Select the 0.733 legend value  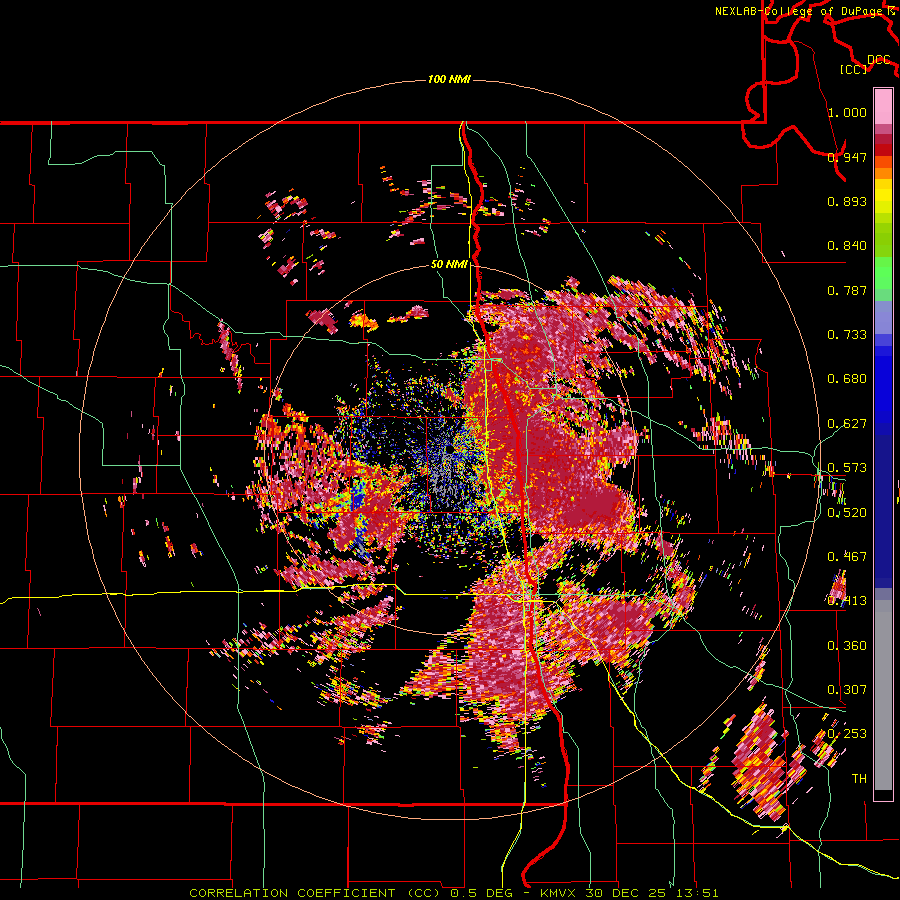click(x=847, y=335)
